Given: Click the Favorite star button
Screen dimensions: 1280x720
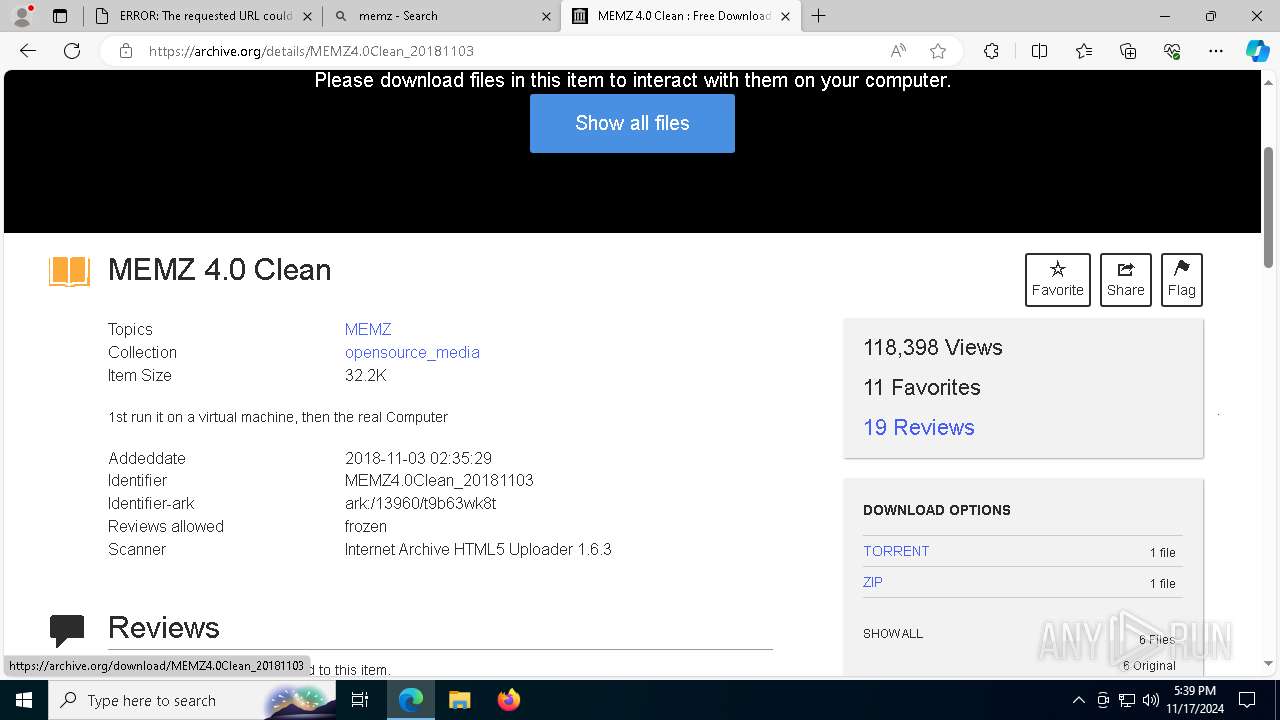Looking at the screenshot, I should pyautogui.click(x=1057, y=280).
